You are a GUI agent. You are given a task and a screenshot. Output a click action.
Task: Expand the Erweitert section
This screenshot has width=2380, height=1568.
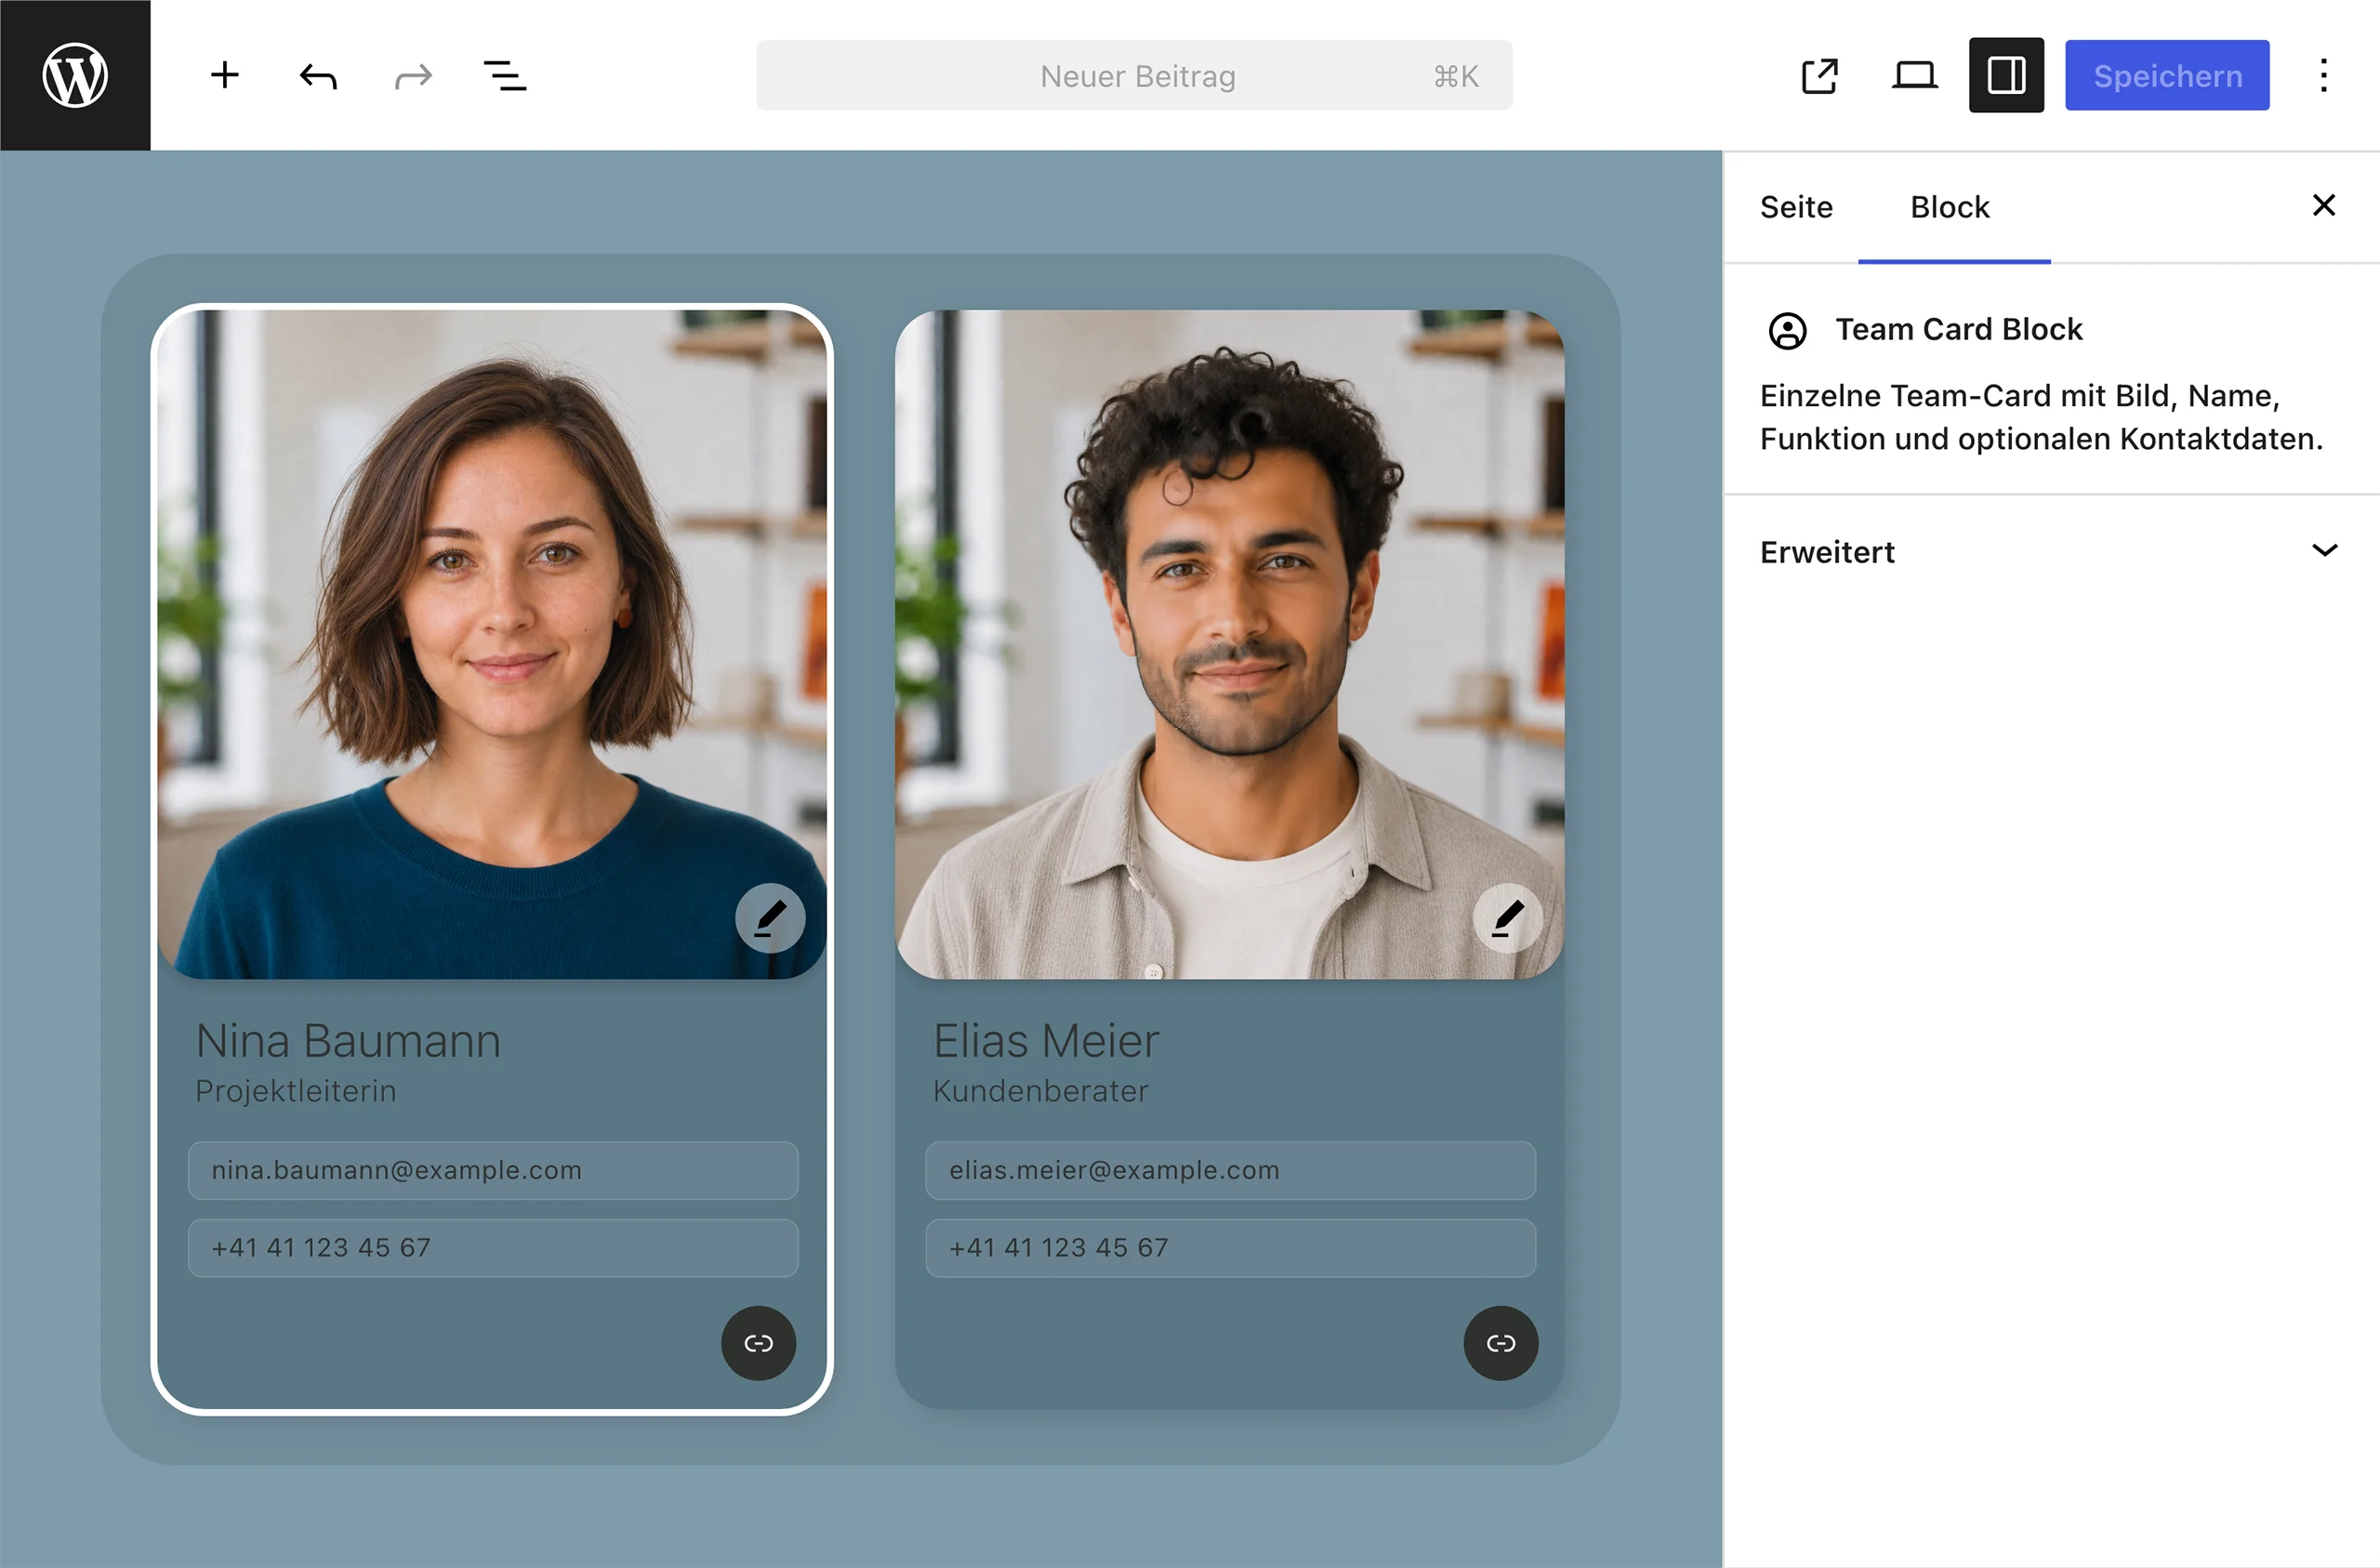pyautogui.click(x=2050, y=551)
